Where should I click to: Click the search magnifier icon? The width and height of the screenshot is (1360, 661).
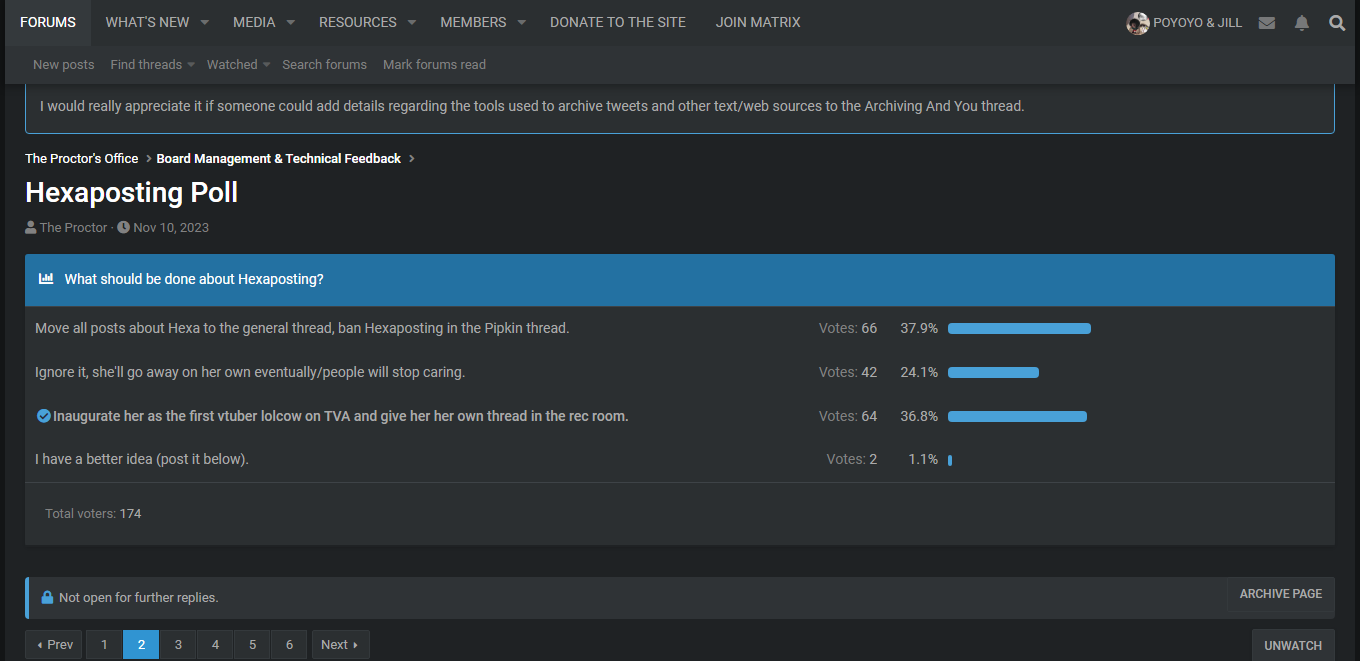click(1337, 22)
